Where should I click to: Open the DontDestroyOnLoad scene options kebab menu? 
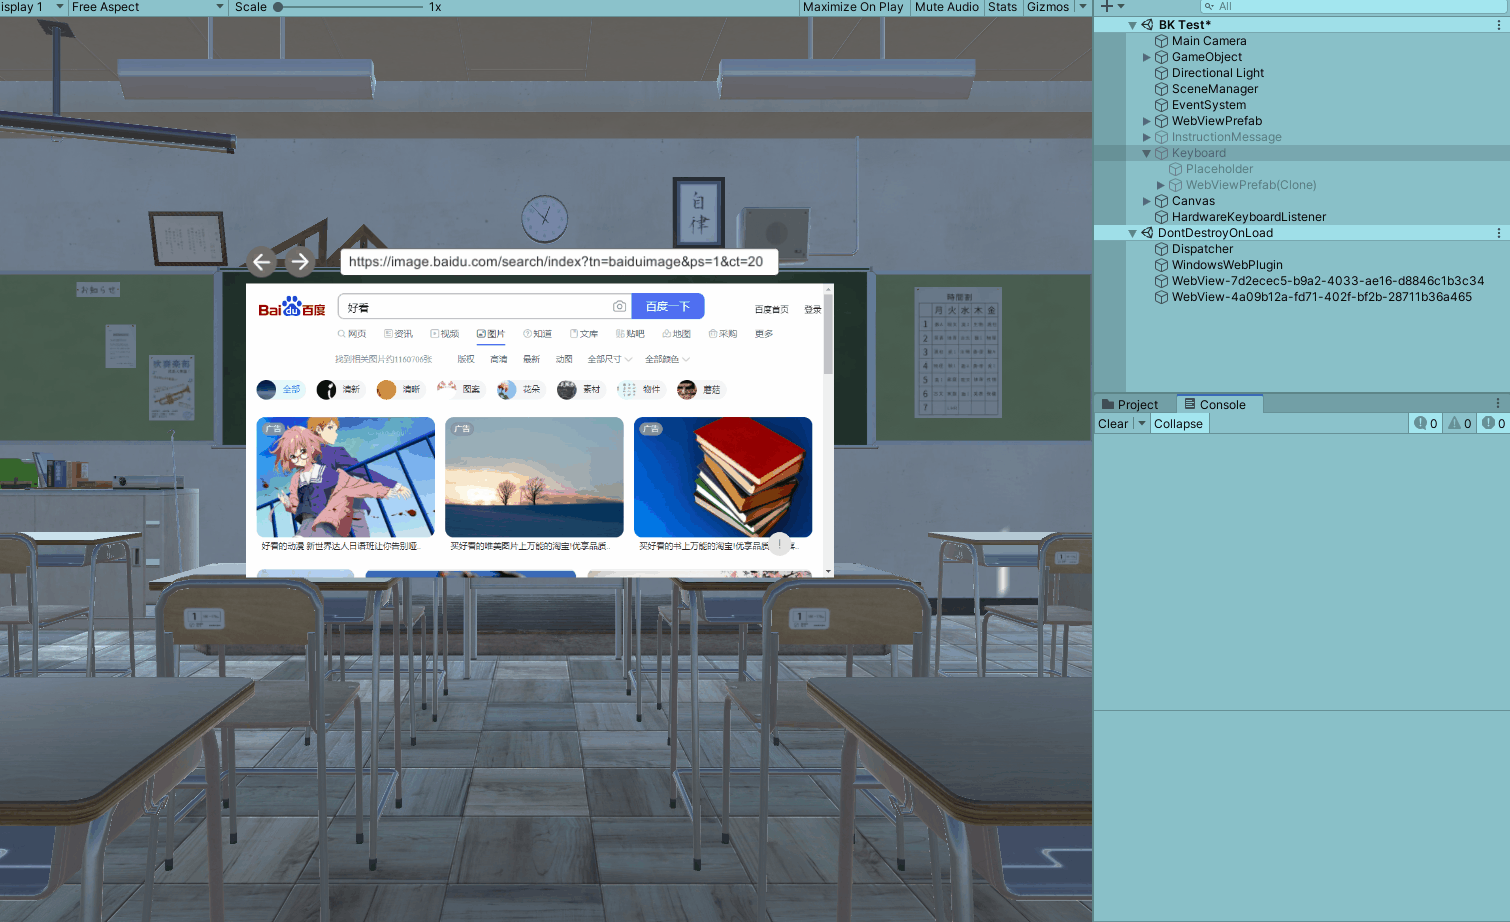tap(1498, 233)
